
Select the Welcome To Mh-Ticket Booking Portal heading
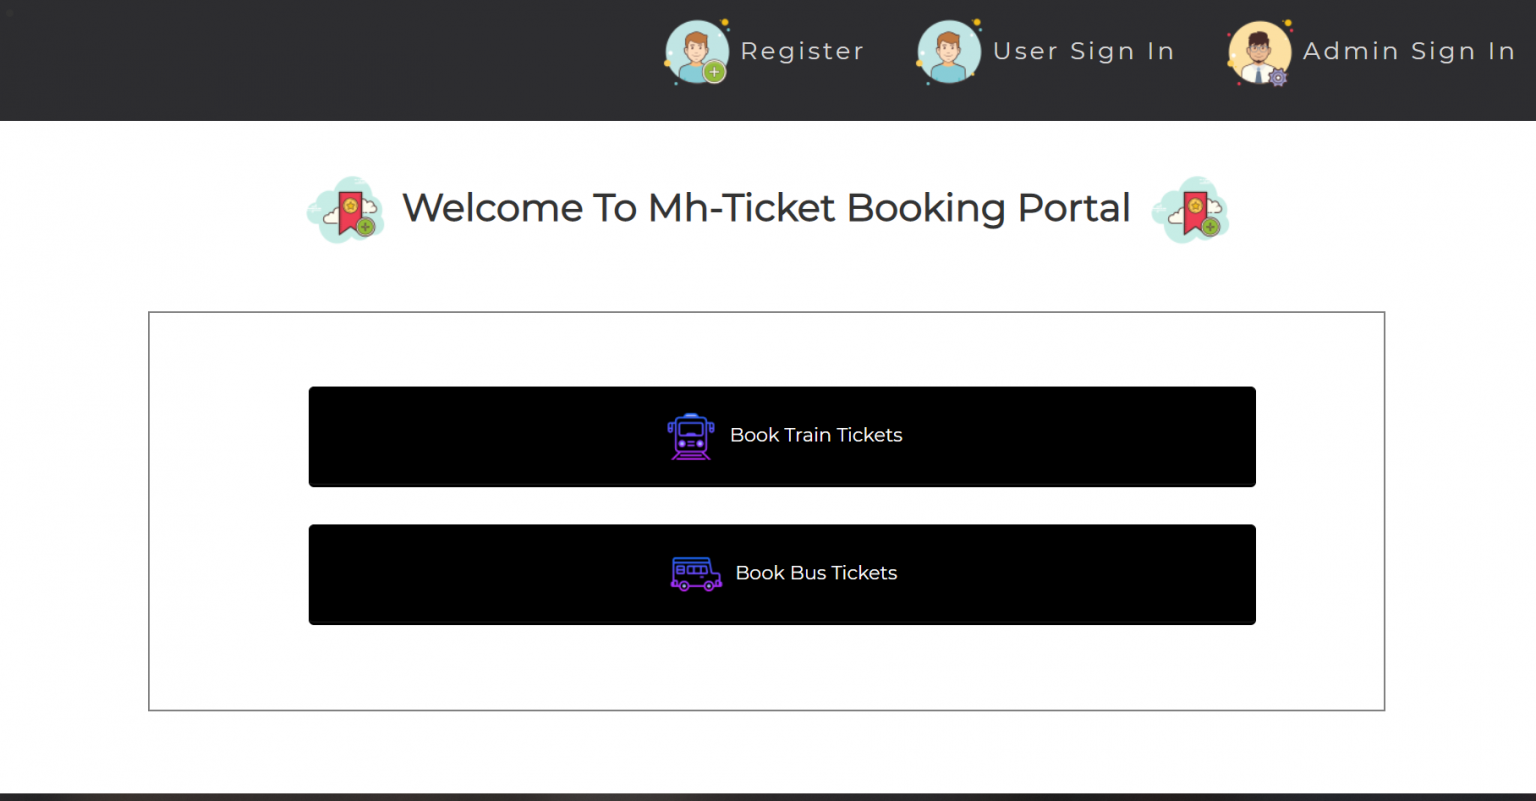766,208
